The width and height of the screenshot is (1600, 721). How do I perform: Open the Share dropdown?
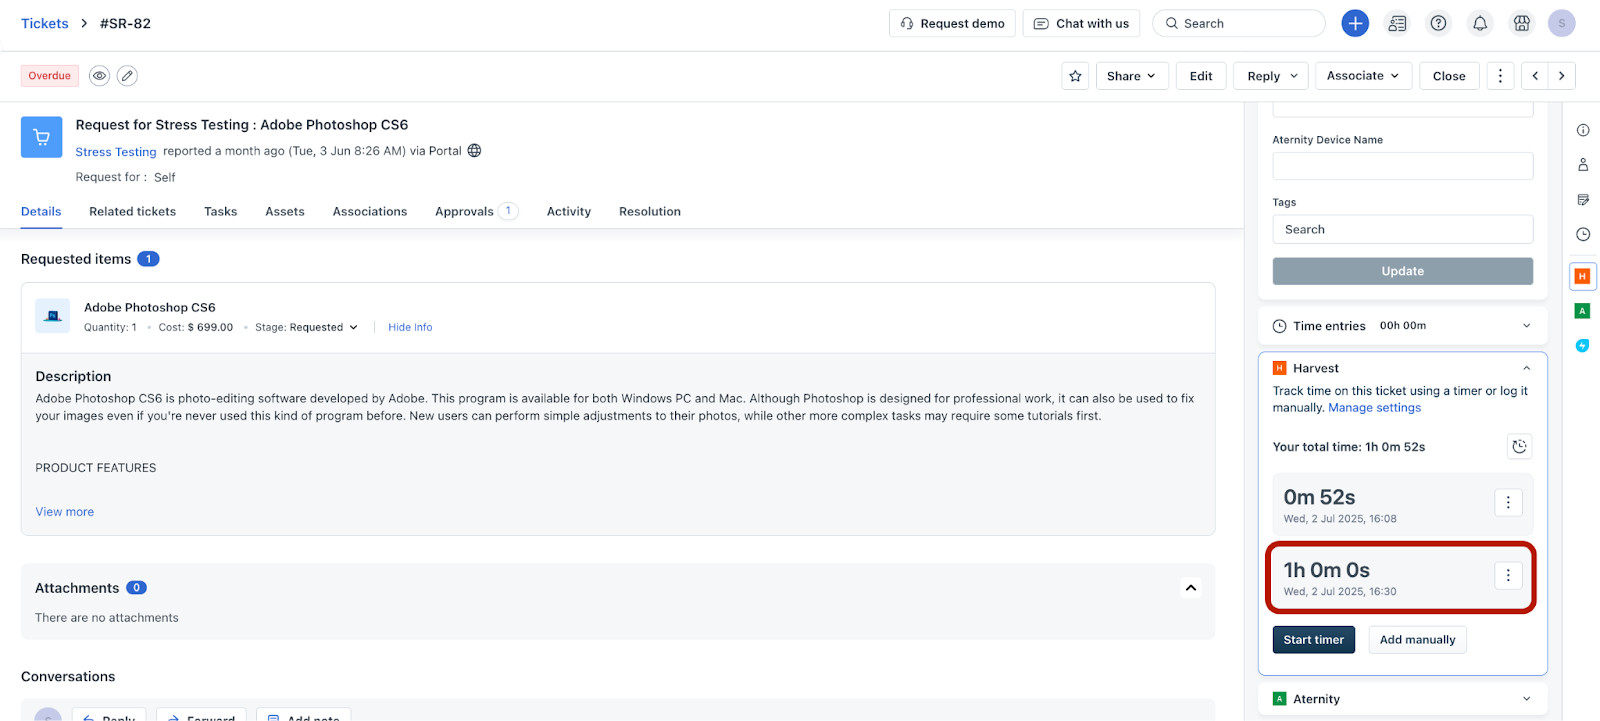[1132, 76]
